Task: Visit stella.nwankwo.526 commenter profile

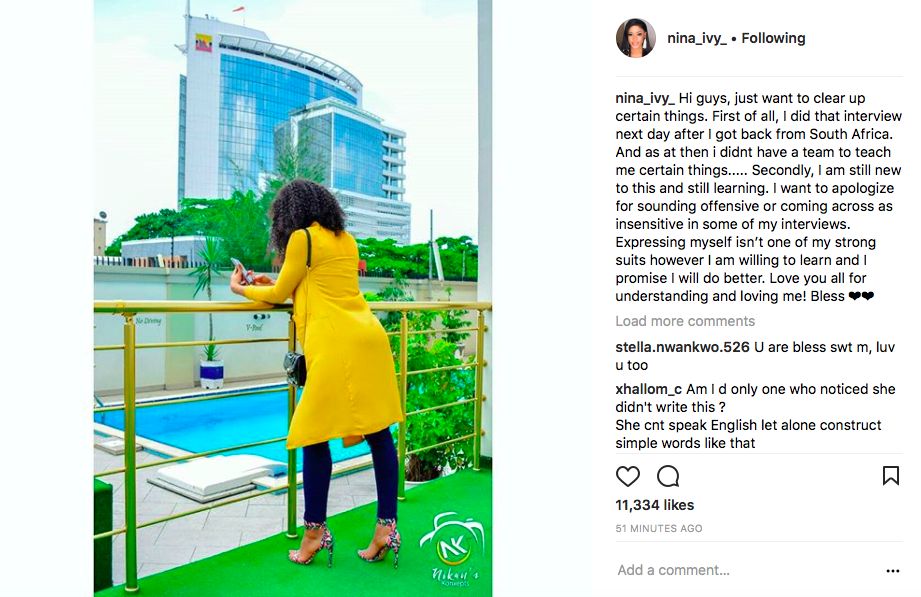Action: point(683,347)
